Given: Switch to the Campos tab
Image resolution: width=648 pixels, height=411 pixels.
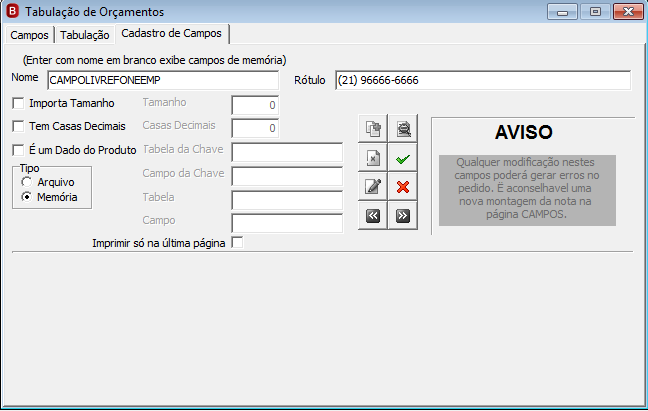Looking at the screenshot, I should (29, 35).
